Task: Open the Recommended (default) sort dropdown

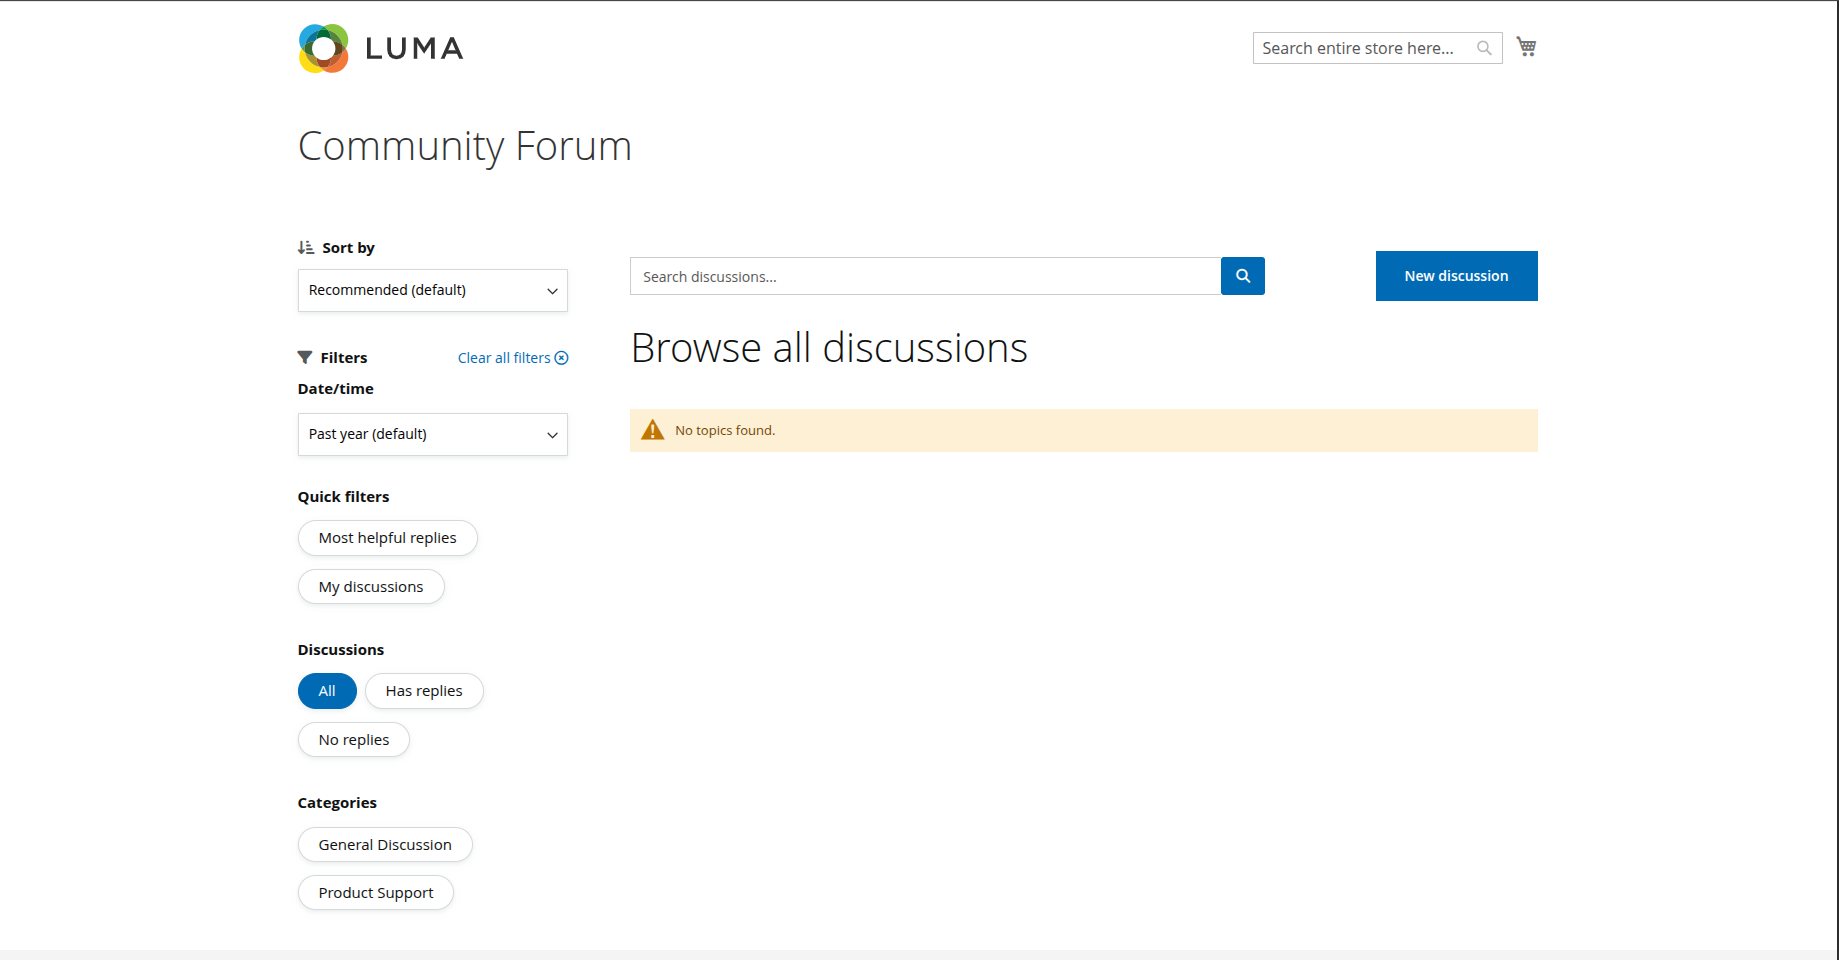Action: [432, 291]
